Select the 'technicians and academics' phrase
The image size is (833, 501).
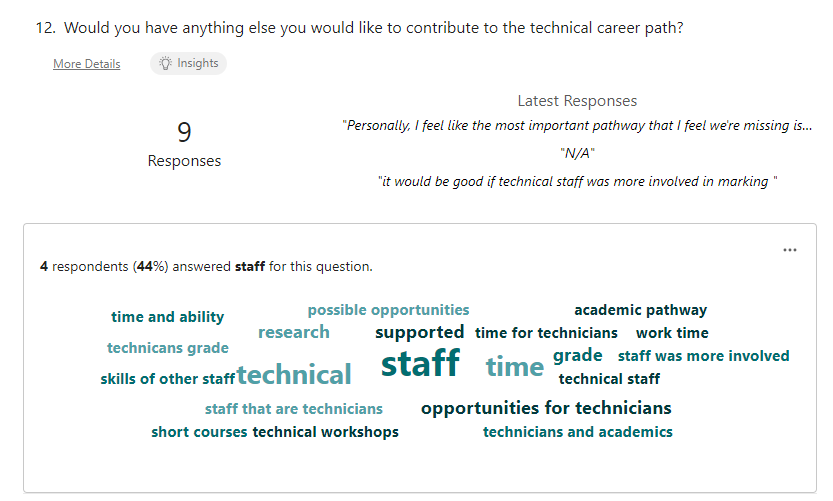[577, 432]
